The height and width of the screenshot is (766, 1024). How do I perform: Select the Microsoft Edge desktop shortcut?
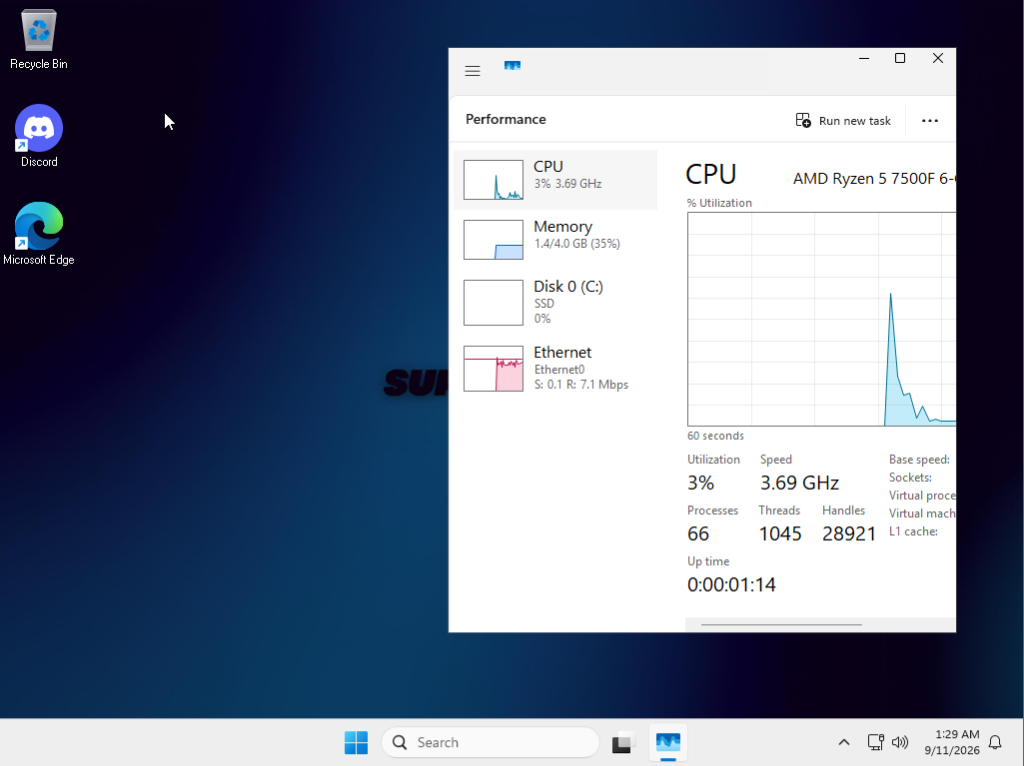39,234
